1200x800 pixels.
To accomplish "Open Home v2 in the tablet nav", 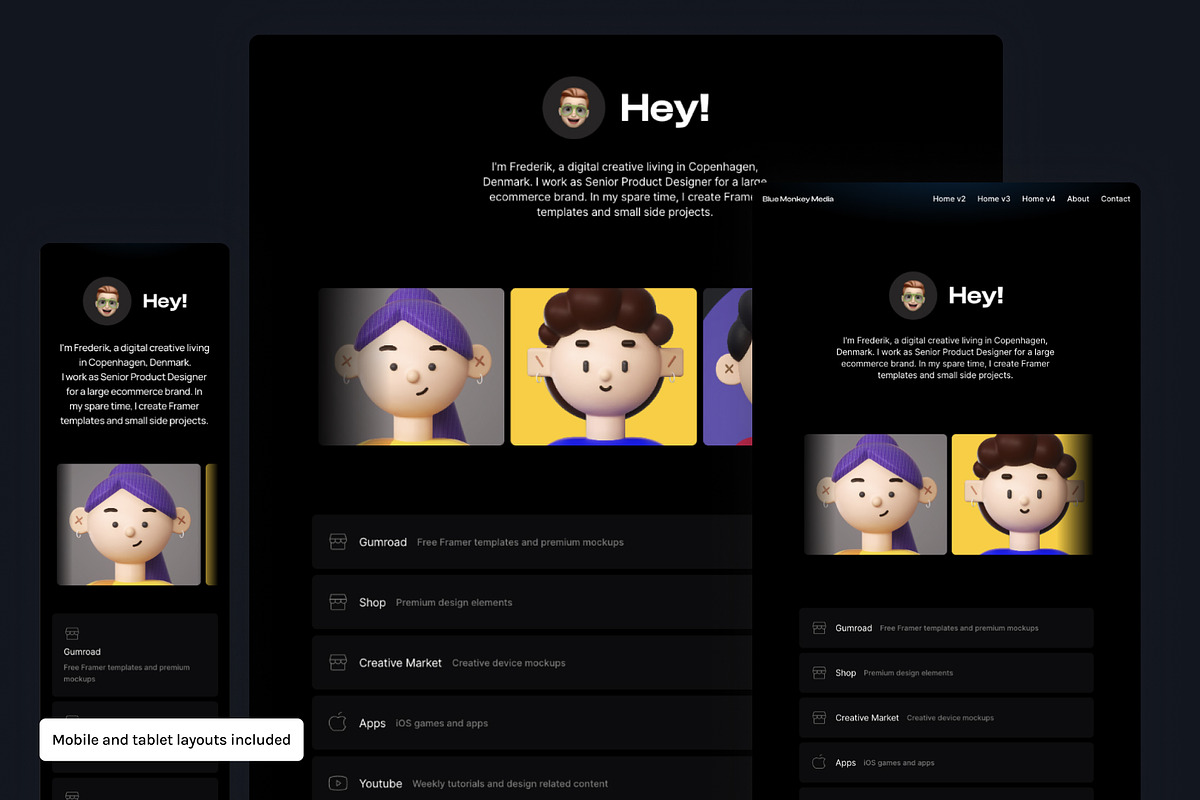I will tap(949, 199).
